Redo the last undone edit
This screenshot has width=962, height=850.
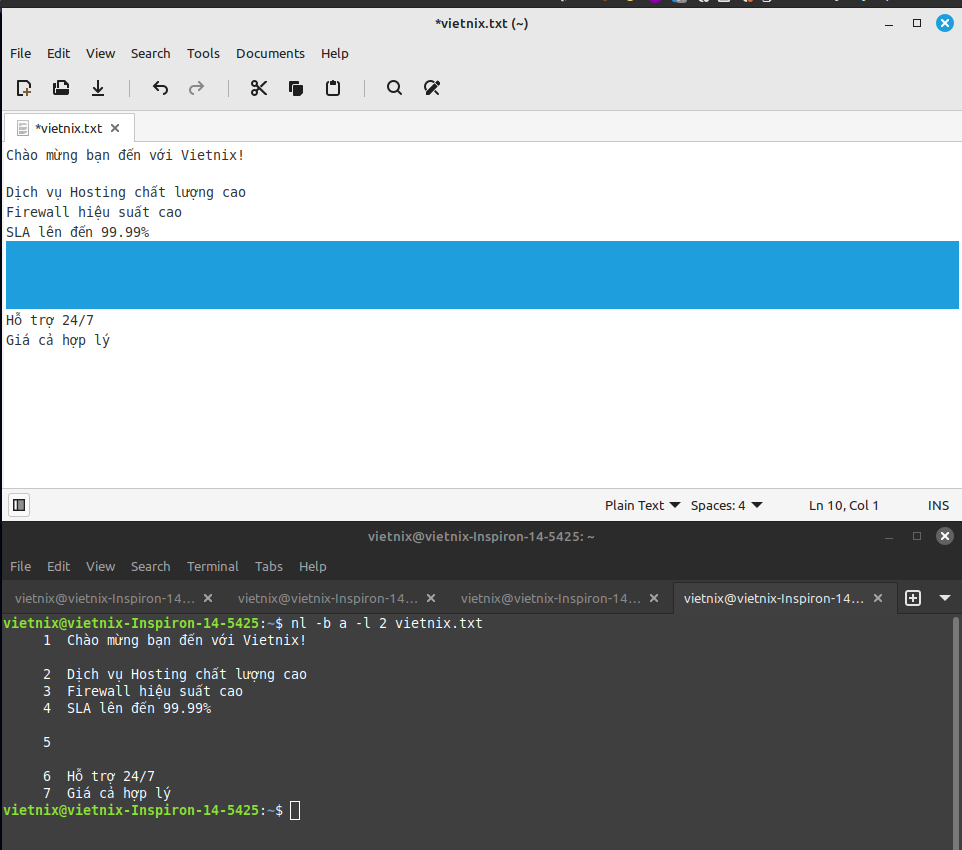click(196, 88)
